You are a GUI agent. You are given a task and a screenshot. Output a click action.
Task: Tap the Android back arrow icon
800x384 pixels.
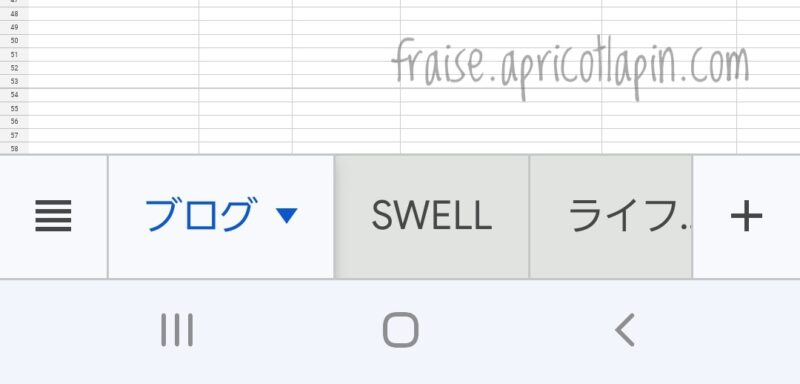tap(625, 330)
